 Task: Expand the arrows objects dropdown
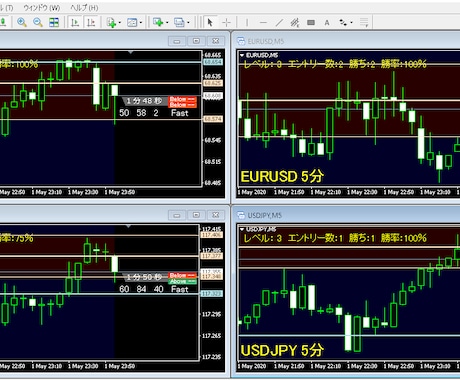click(x=351, y=23)
